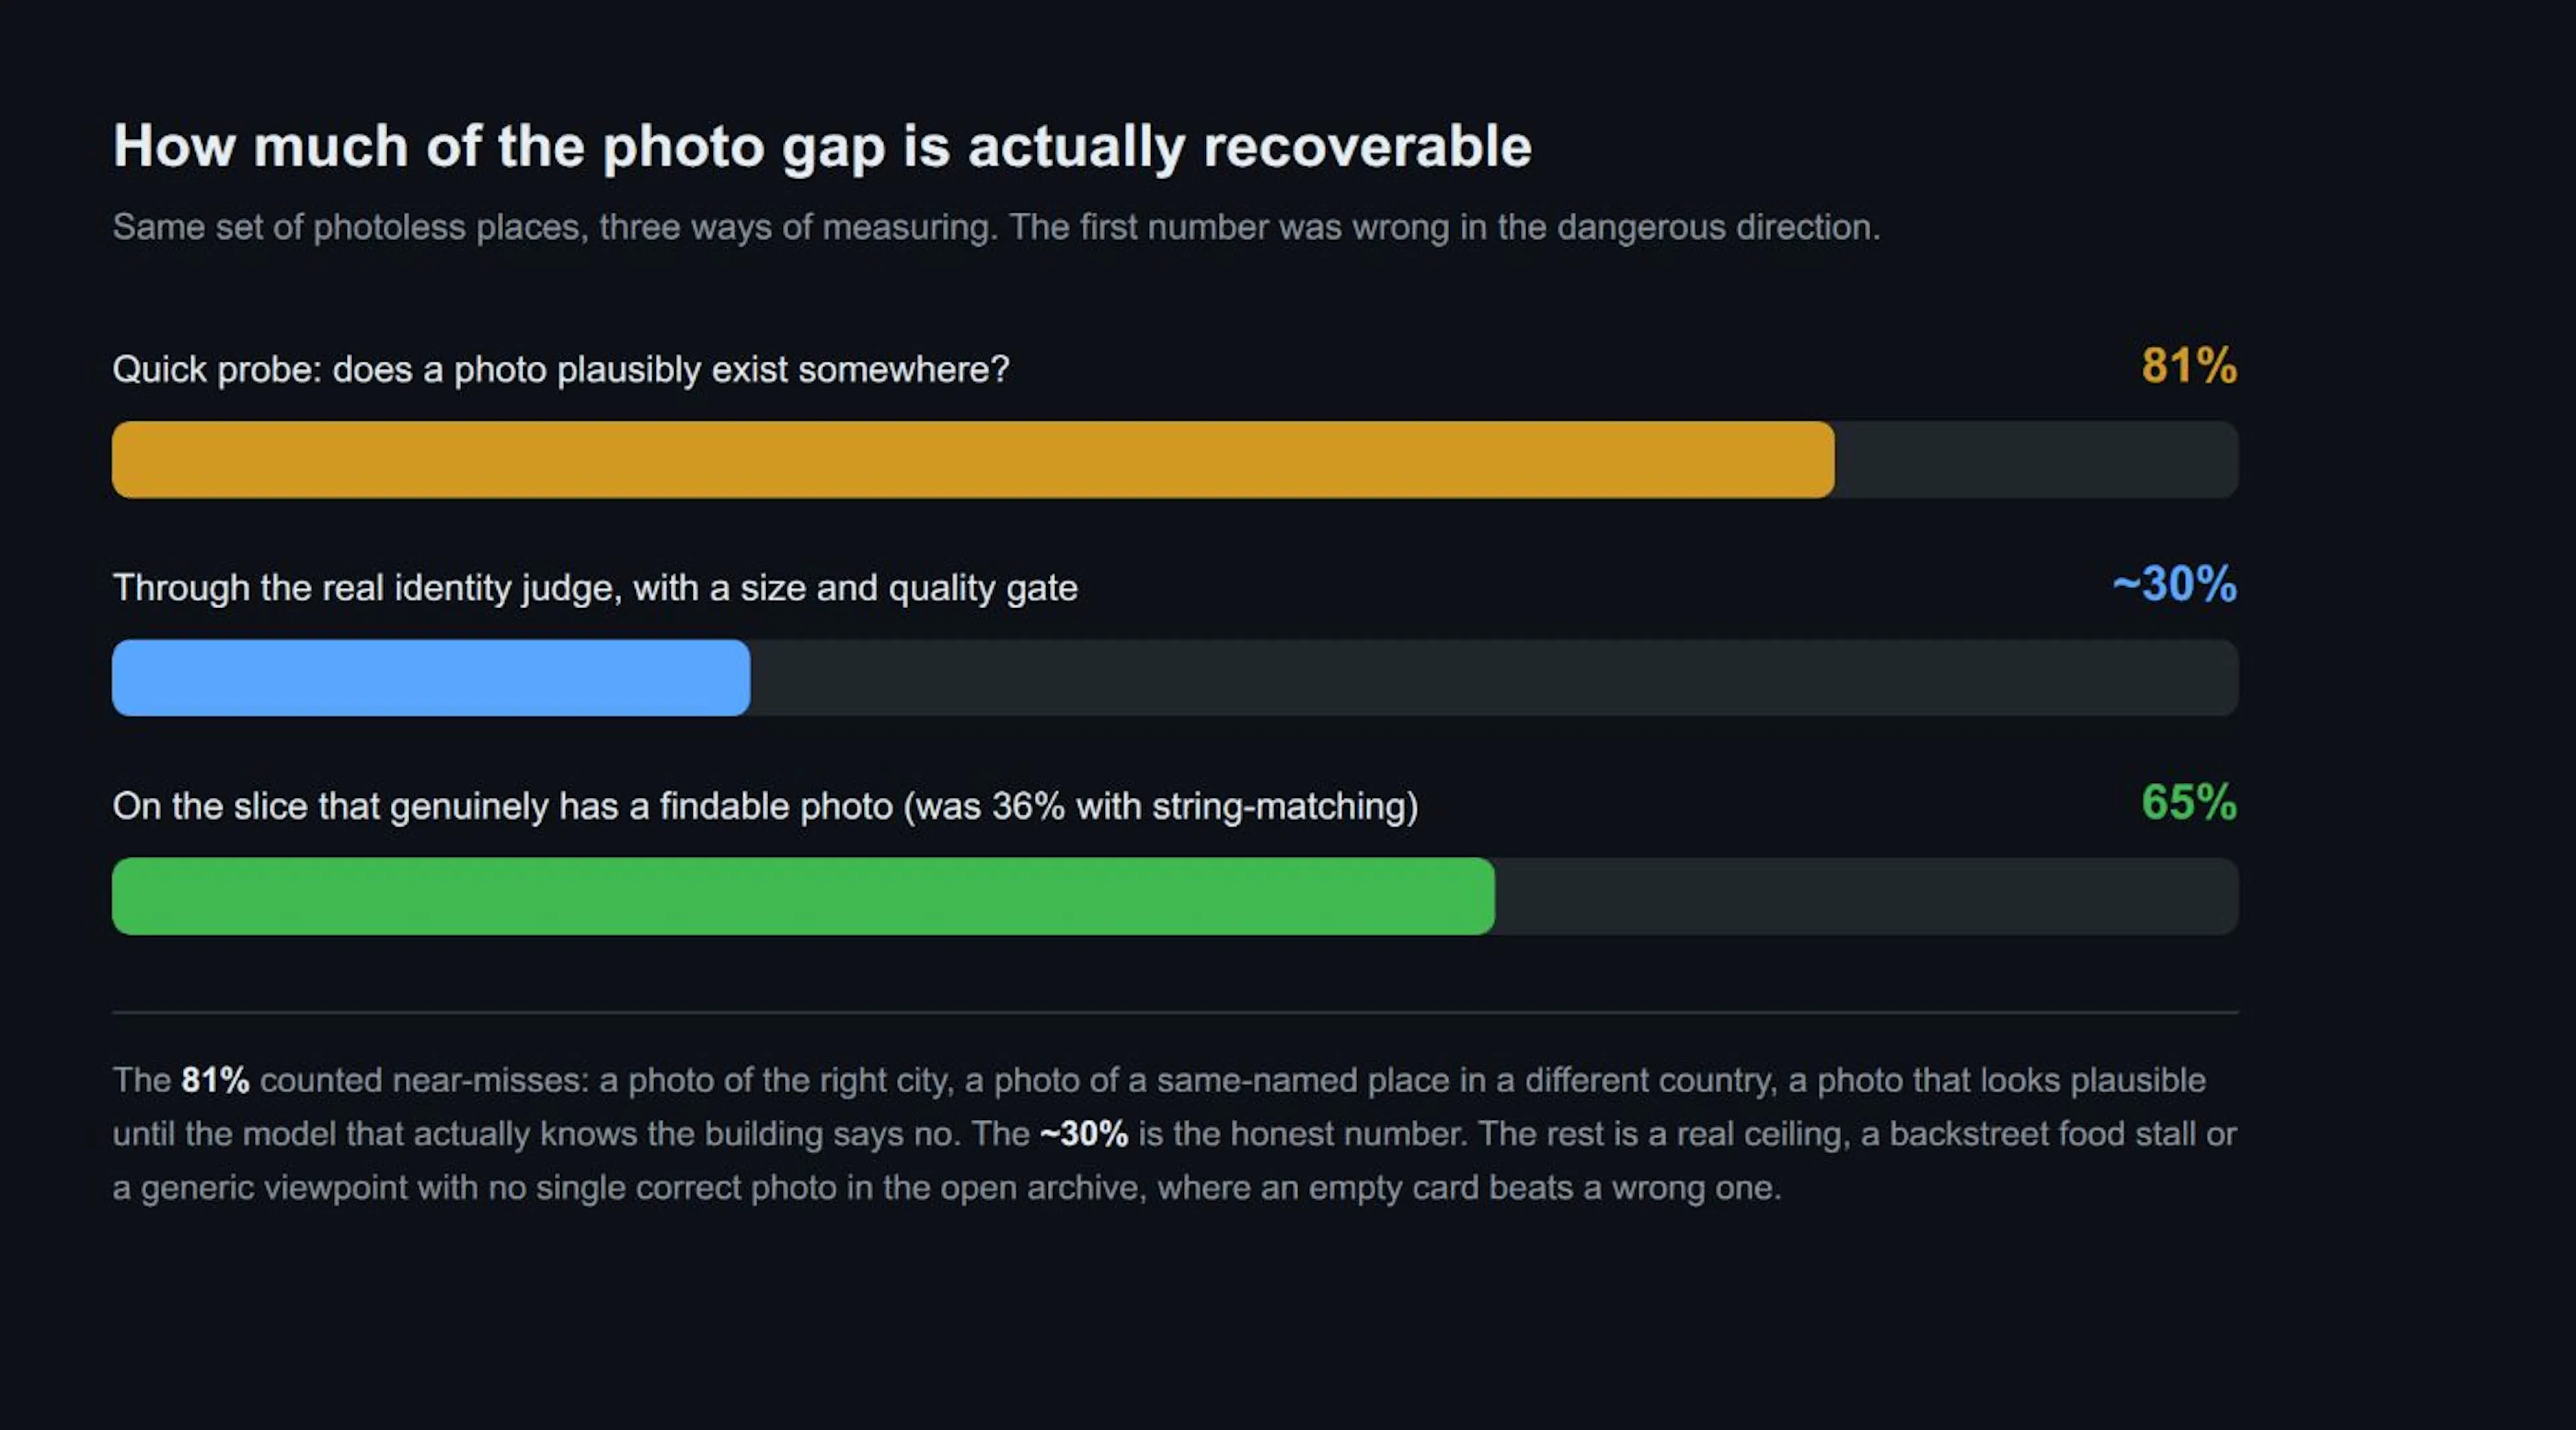
Task: Click the unfilled track of the green bar
Action: [x=1866, y=896]
